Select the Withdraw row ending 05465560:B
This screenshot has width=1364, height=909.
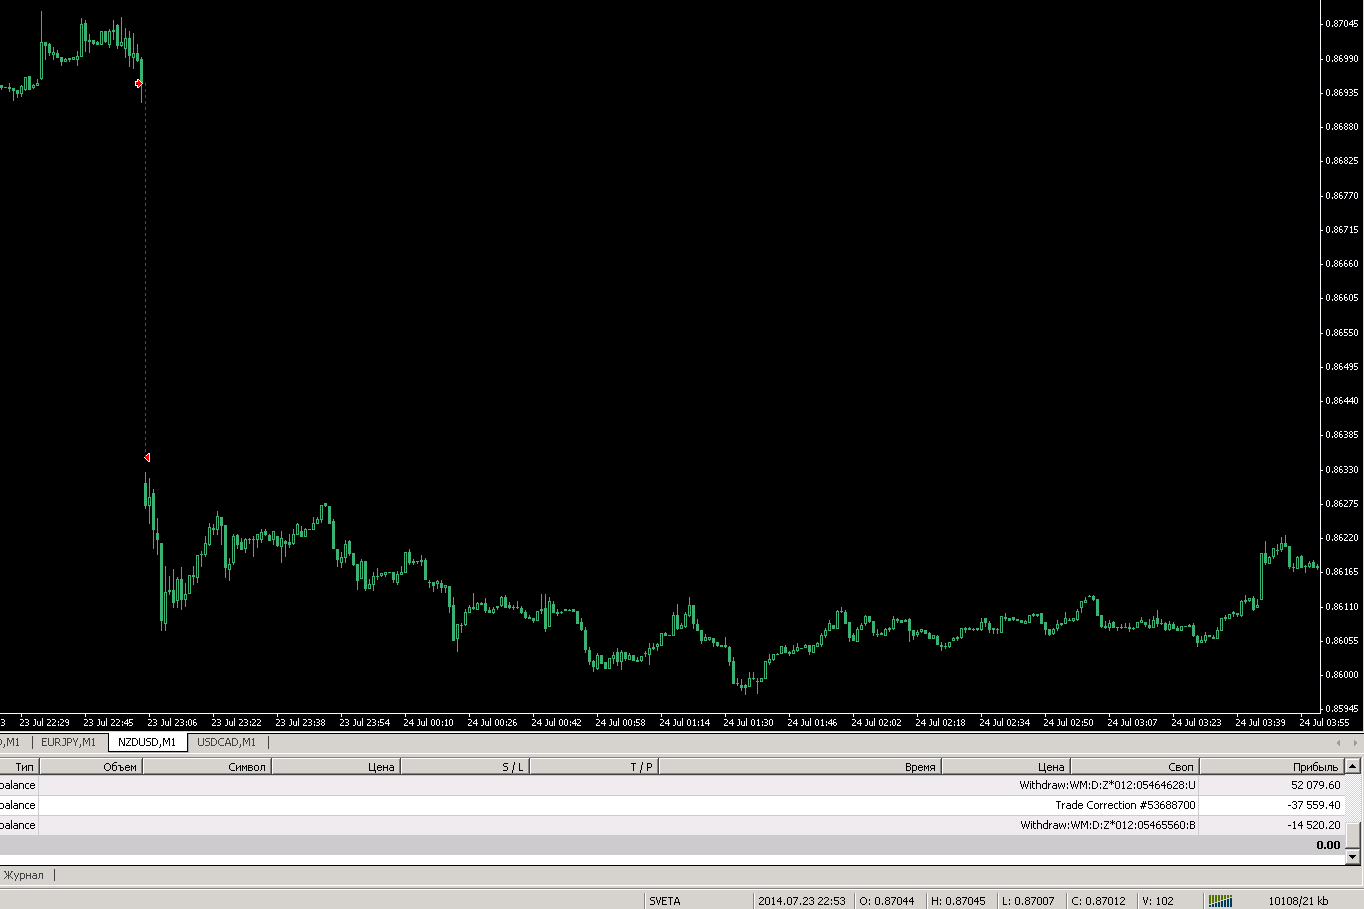pyautogui.click(x=672, y=825)
